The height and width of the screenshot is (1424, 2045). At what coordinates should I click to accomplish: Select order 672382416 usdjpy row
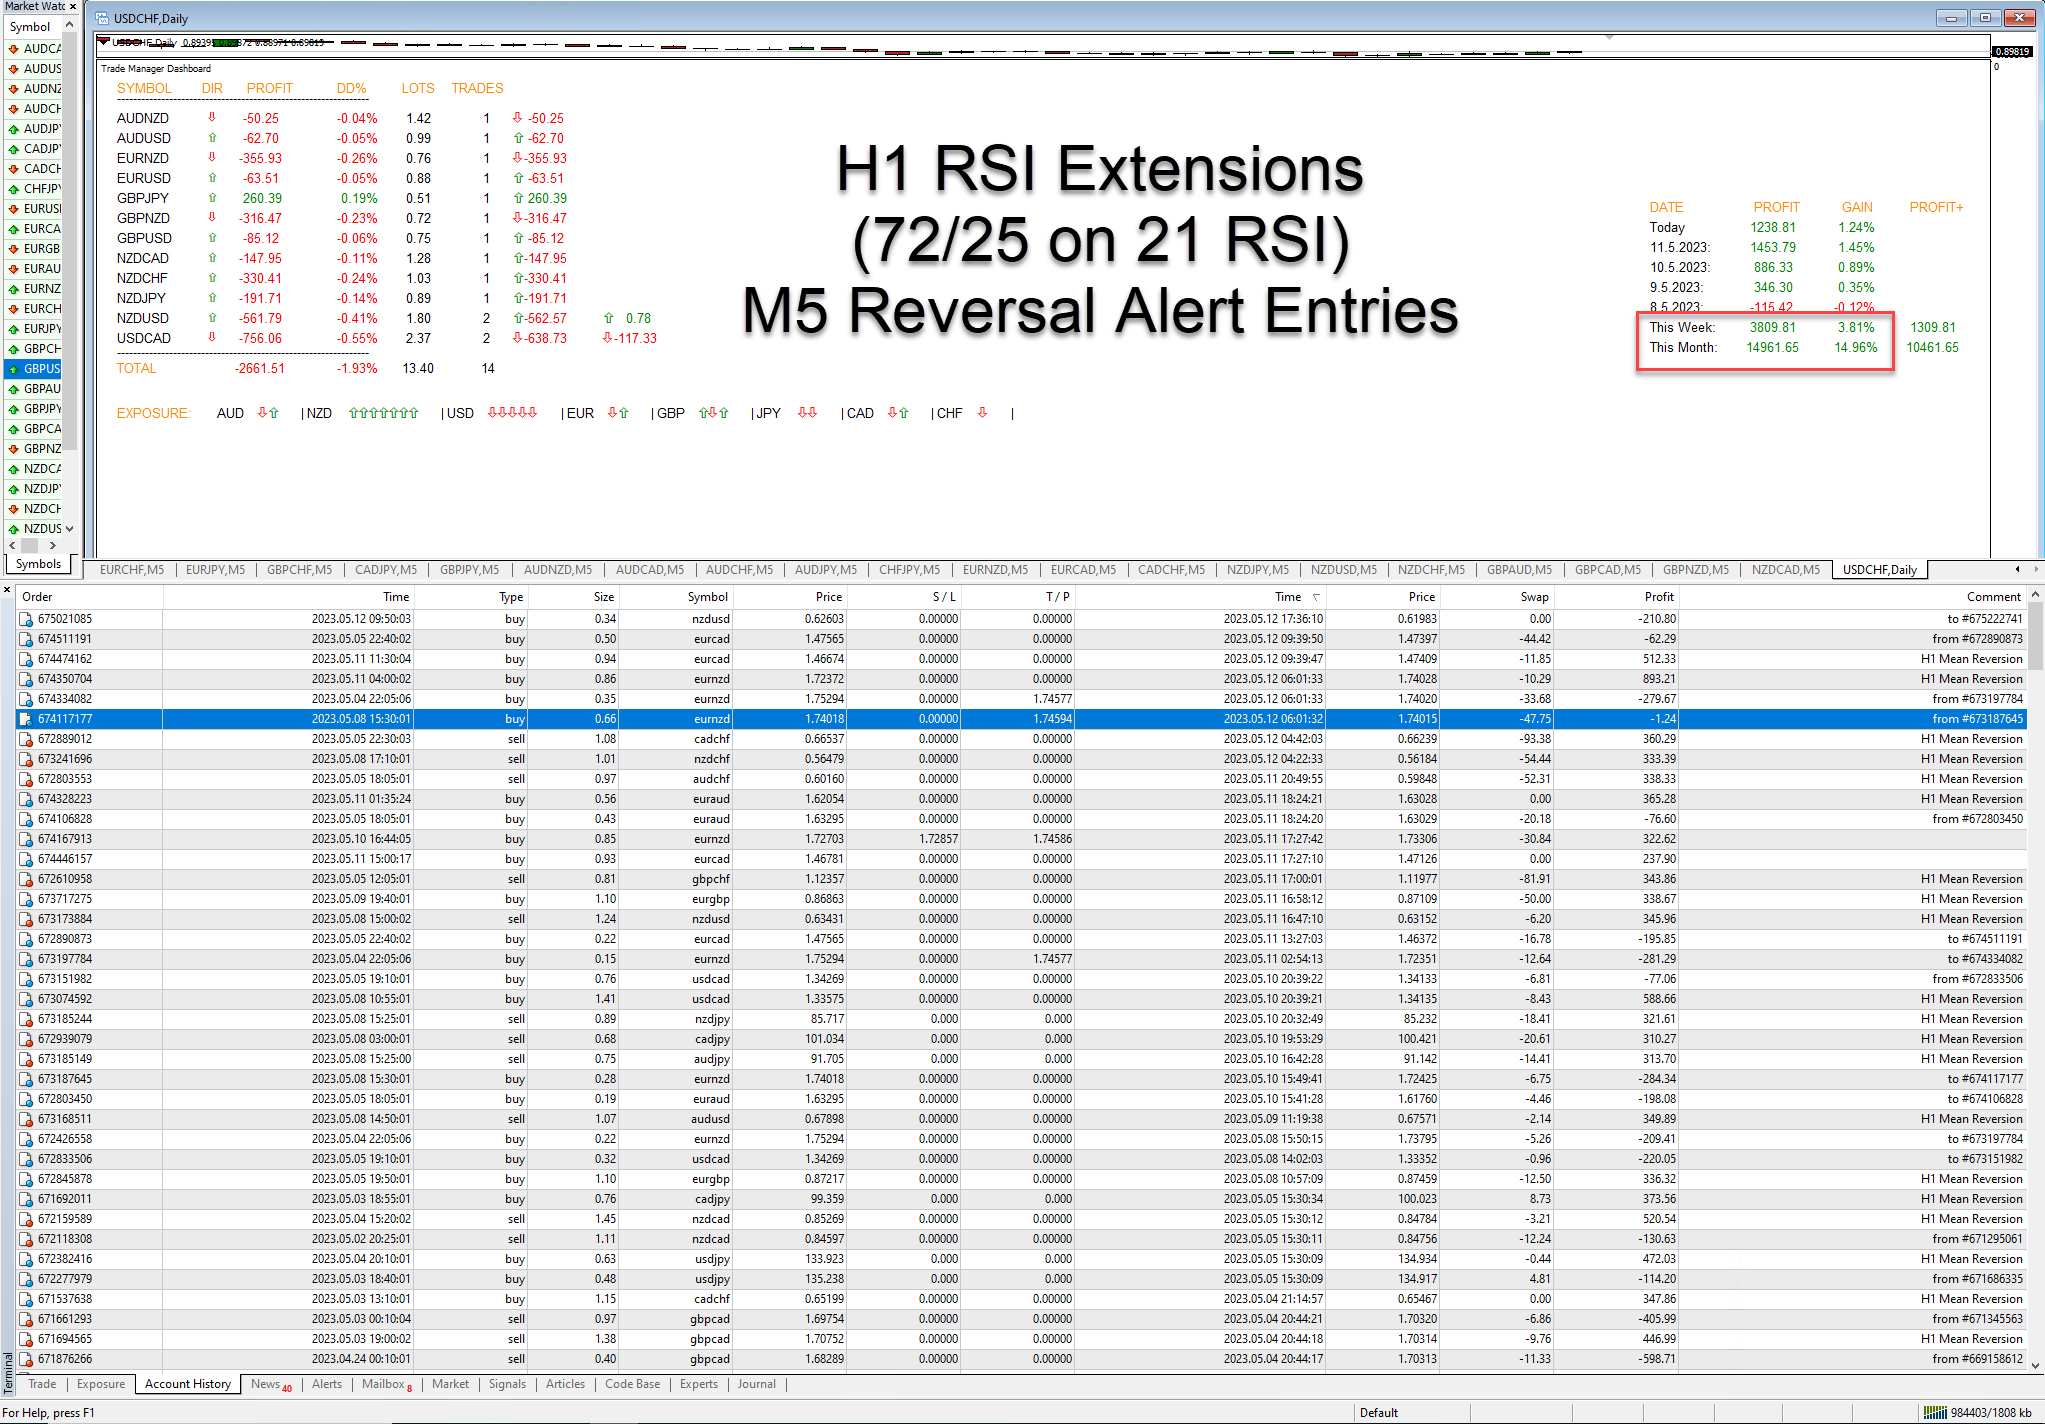click(x=1022, y=1259)
